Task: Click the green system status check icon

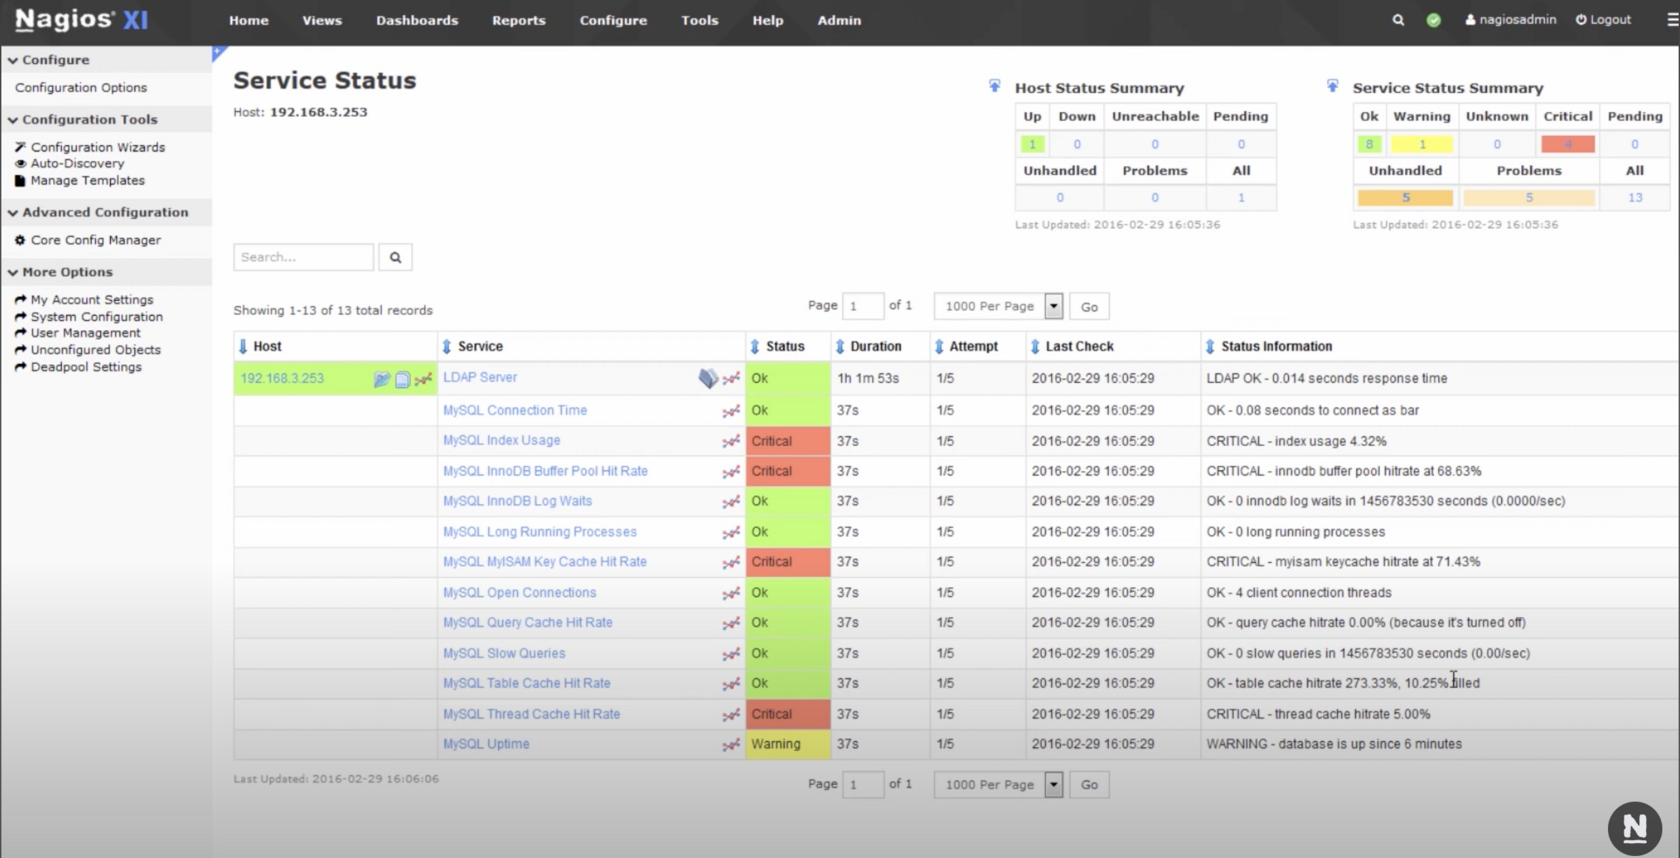Action: pos(1433,20)
